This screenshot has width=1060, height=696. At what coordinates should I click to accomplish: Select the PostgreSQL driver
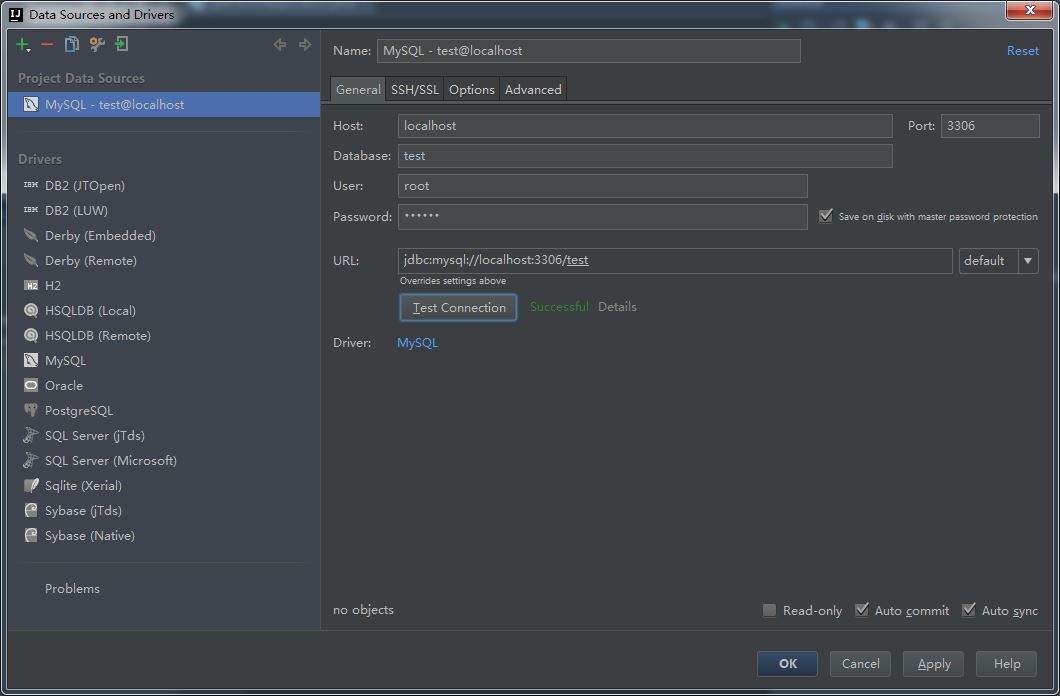click(x=78, y=410)
